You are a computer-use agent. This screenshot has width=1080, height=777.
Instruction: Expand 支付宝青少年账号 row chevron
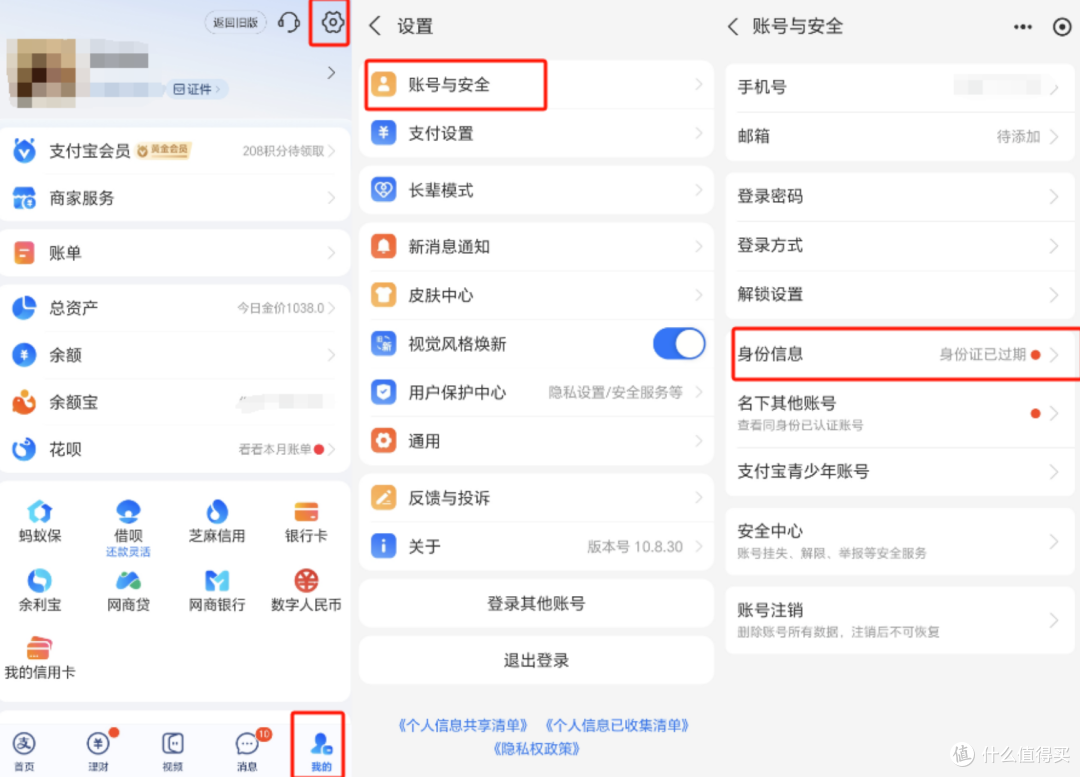(x=1054, y=471)
